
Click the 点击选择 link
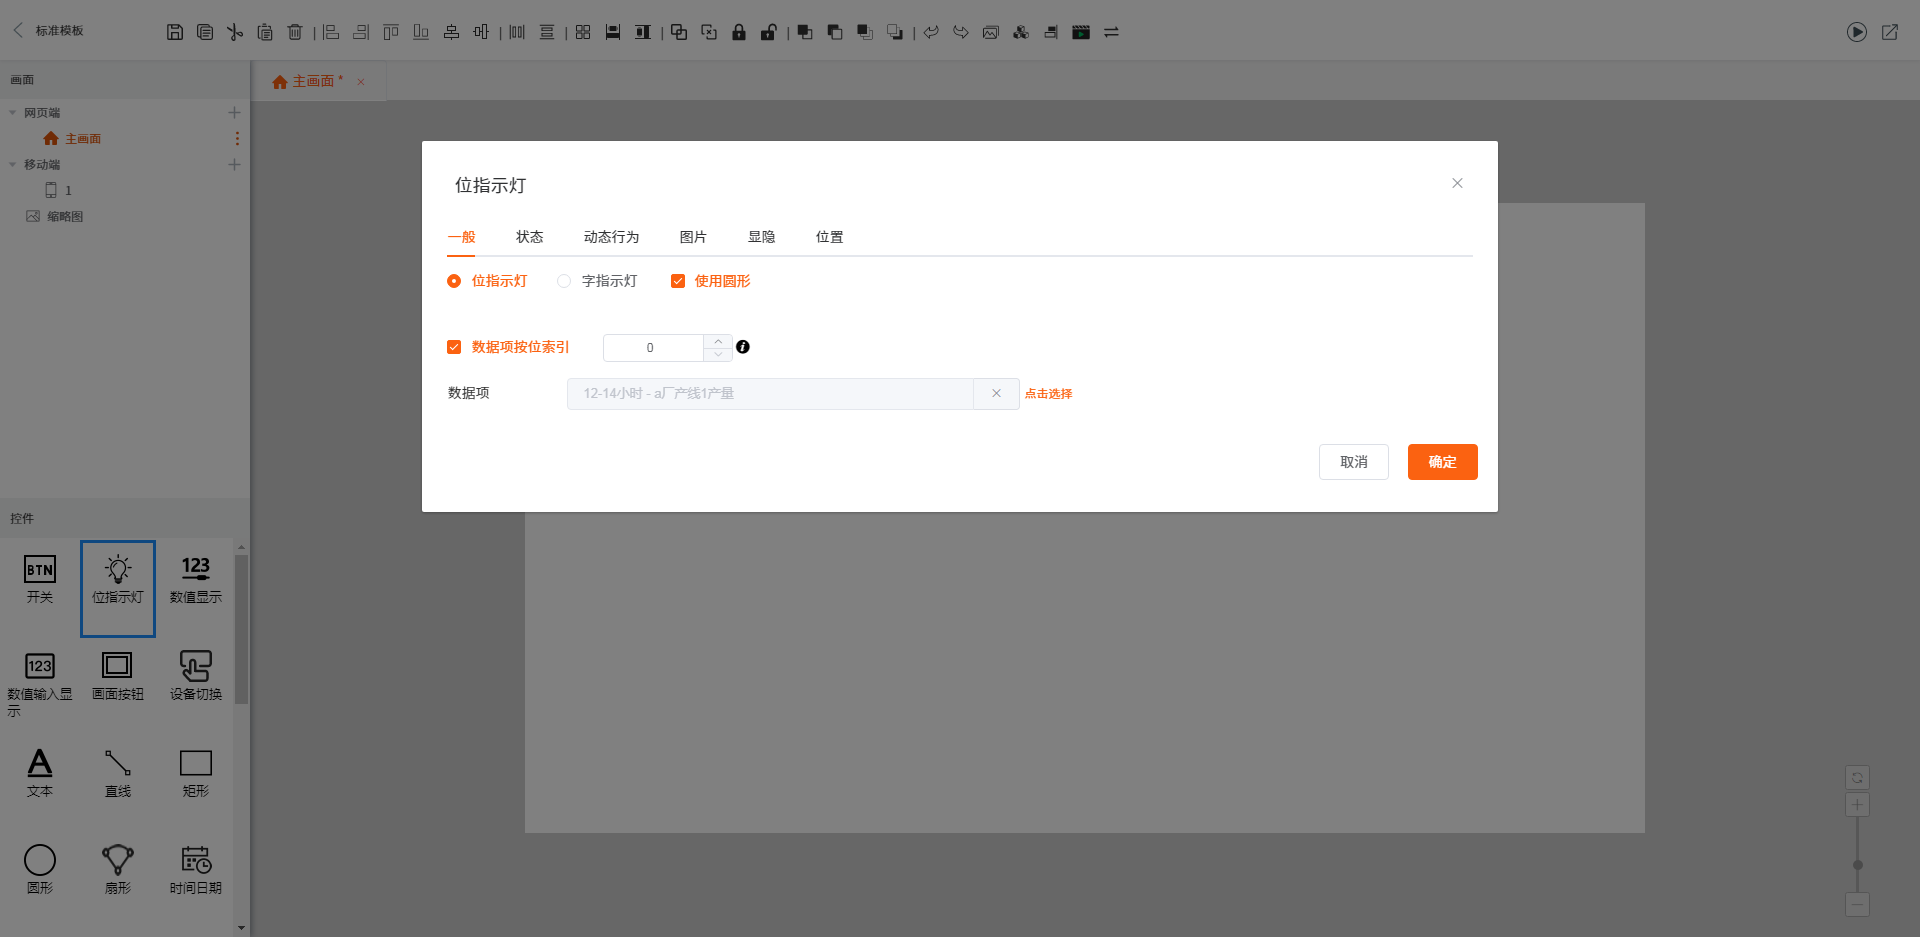[x=1048, y=394]
